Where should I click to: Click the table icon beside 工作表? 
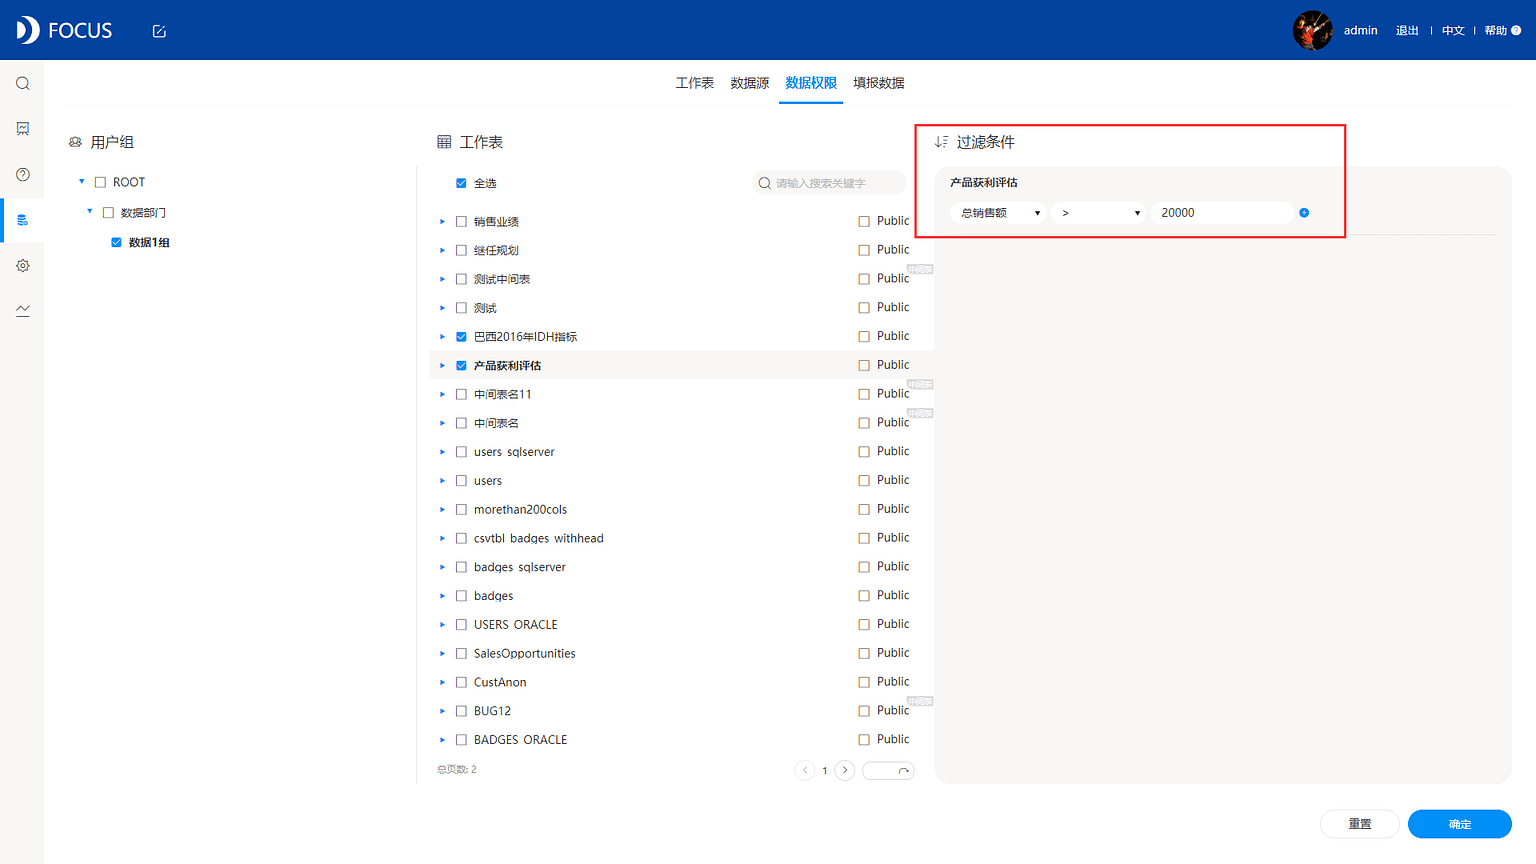pos(444,142)
